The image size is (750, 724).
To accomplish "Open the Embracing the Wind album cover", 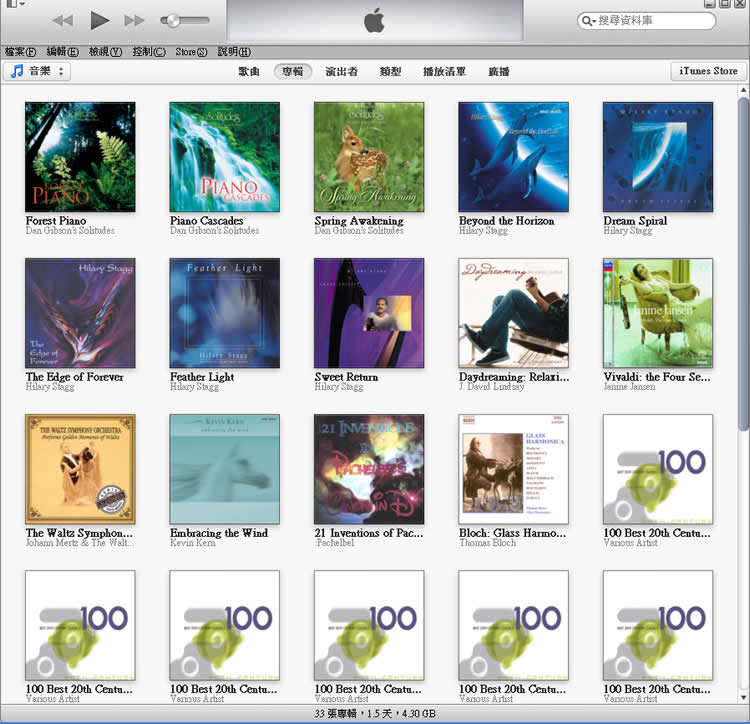I will pos(225,469).
